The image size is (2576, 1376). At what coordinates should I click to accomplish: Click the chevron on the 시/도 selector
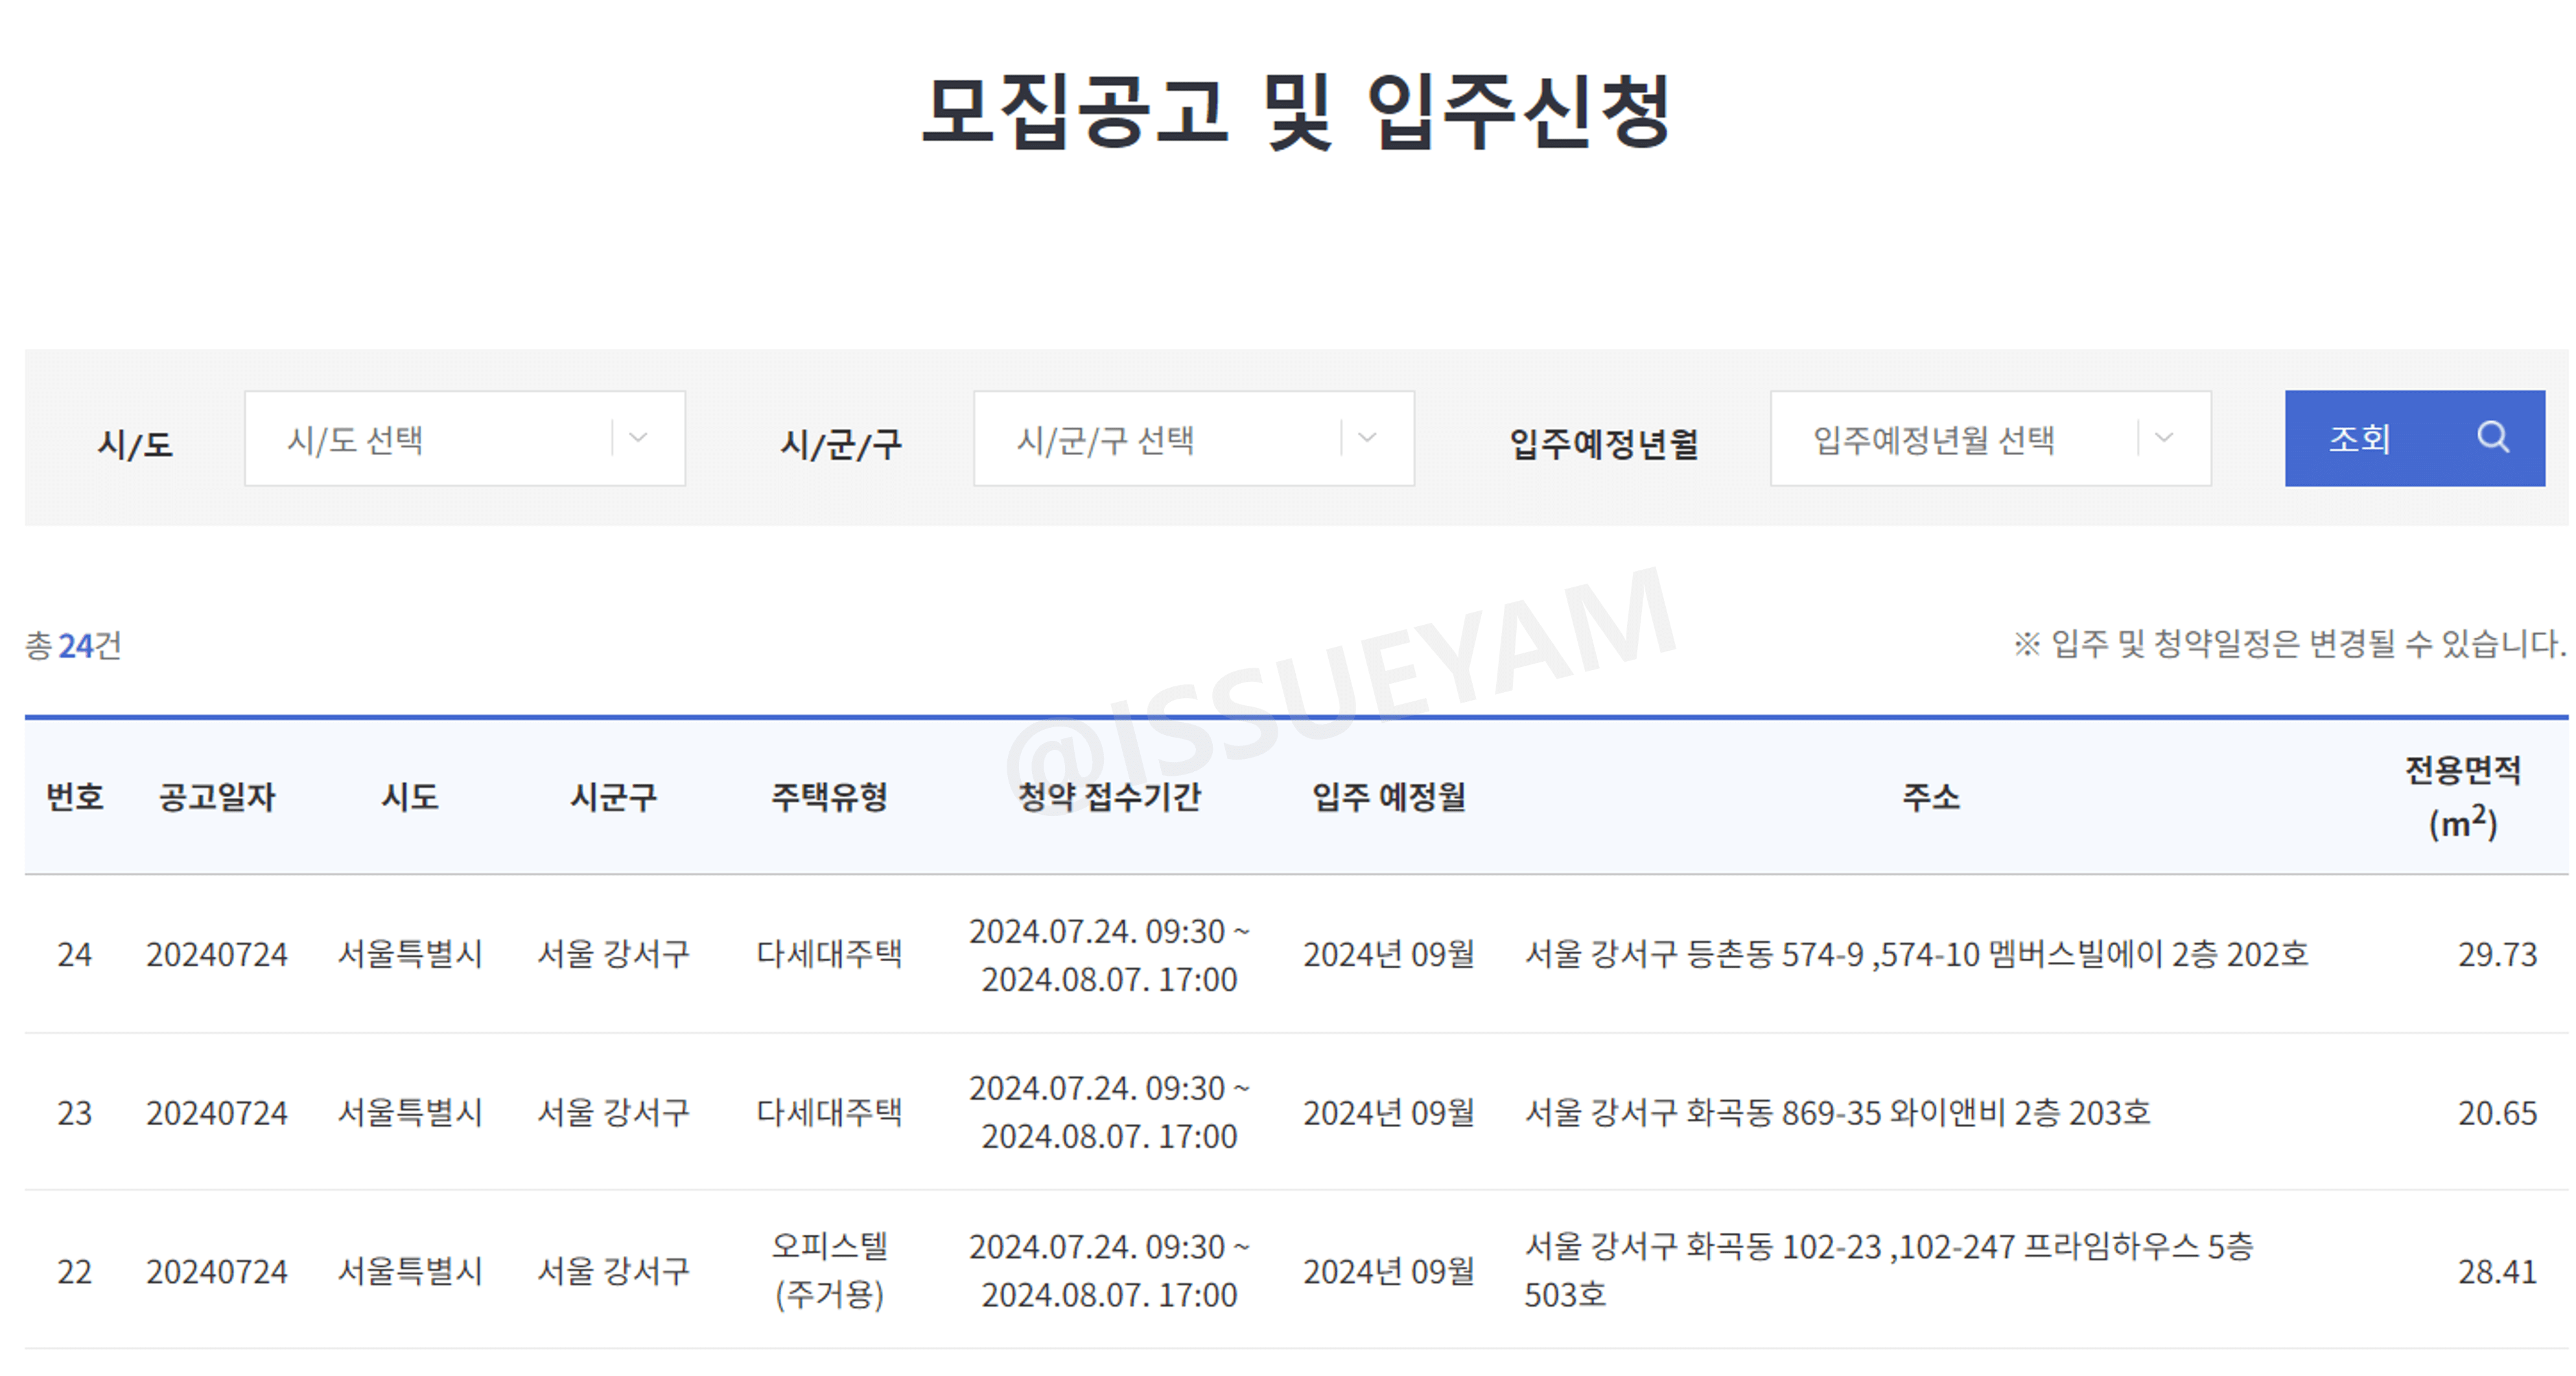click(637, 438)
